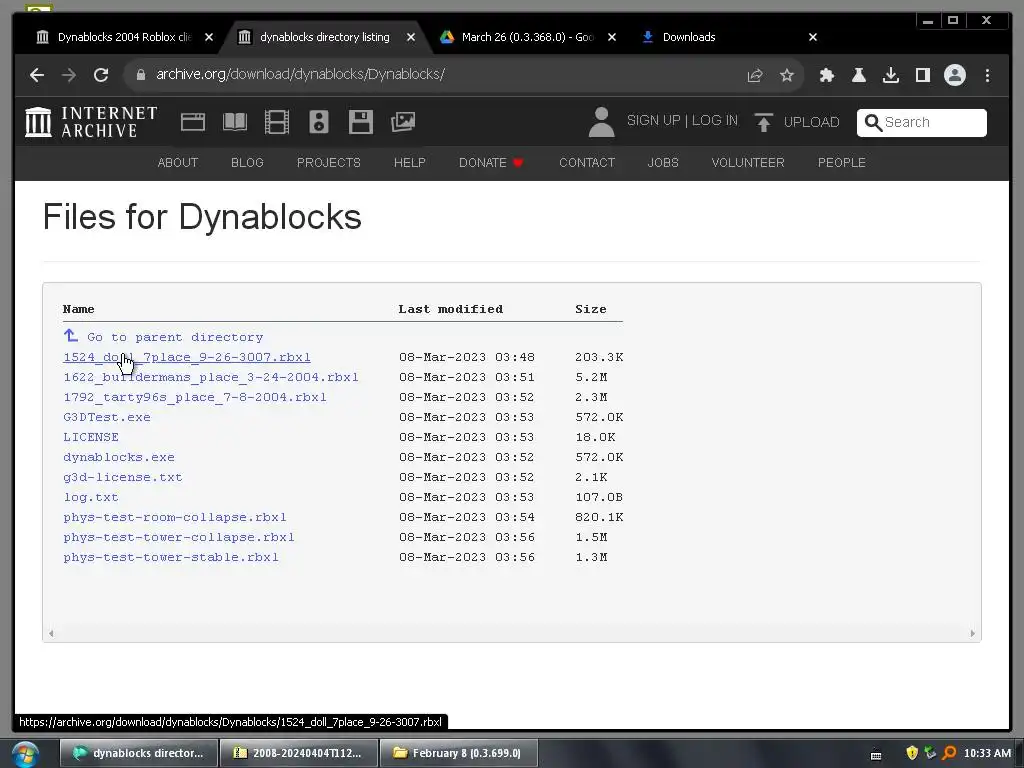Switch to Dynablocks 2004 Roblox client tab
Image resolution: width=1024 pixels, height=768 pixels.
(x=123, y=37)
